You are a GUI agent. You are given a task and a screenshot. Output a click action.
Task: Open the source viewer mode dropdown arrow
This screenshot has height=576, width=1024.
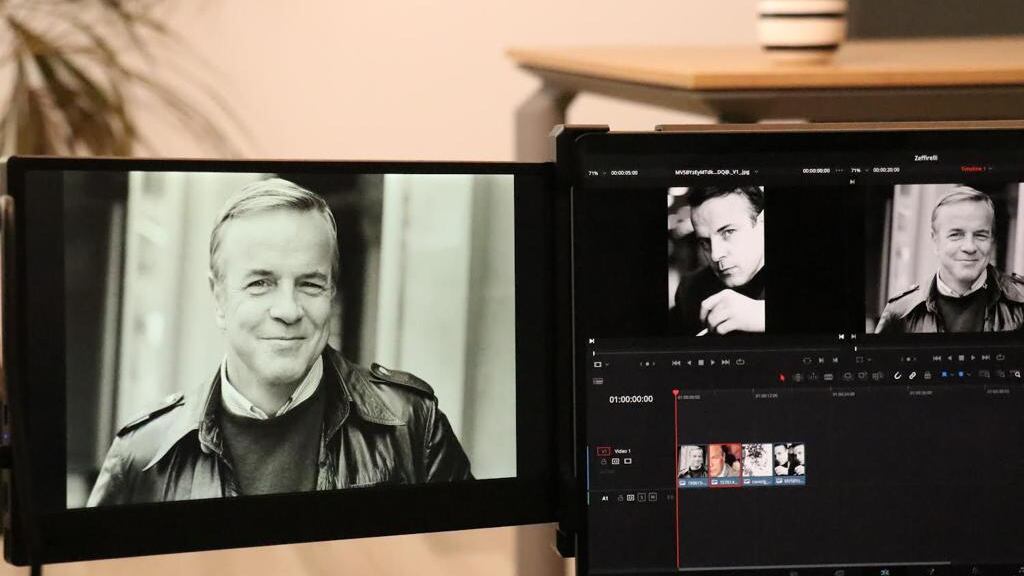tap(607, 364)
